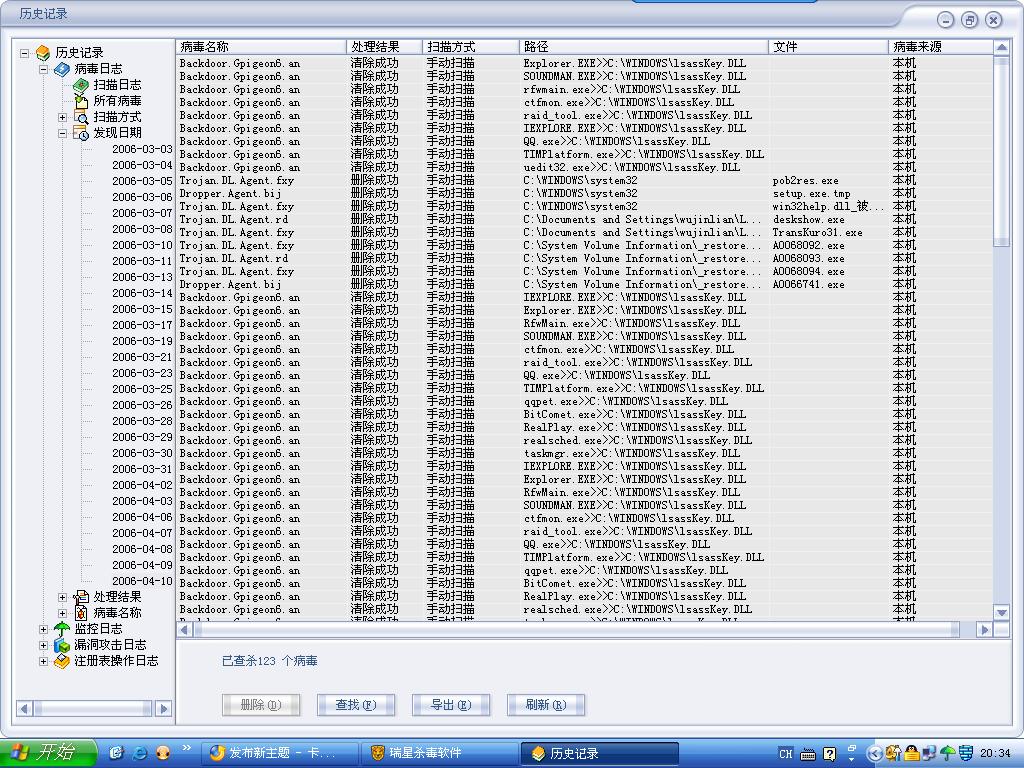Click the taskbar clock 20:34

click(x=995, y=754)
